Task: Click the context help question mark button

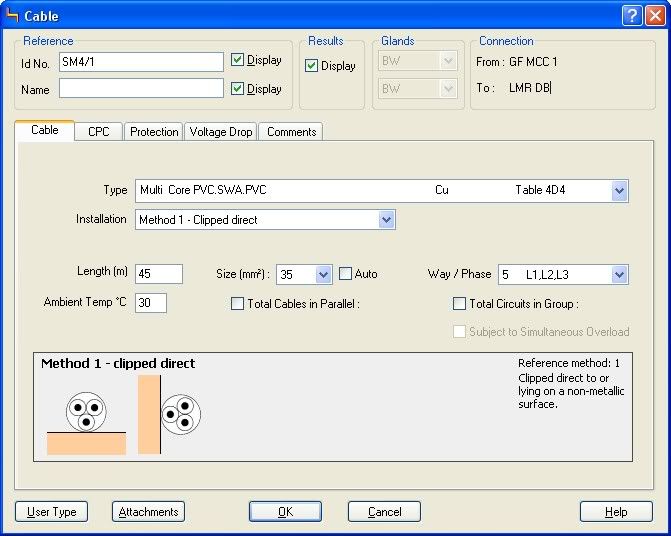Action: [x=632, y=16]
